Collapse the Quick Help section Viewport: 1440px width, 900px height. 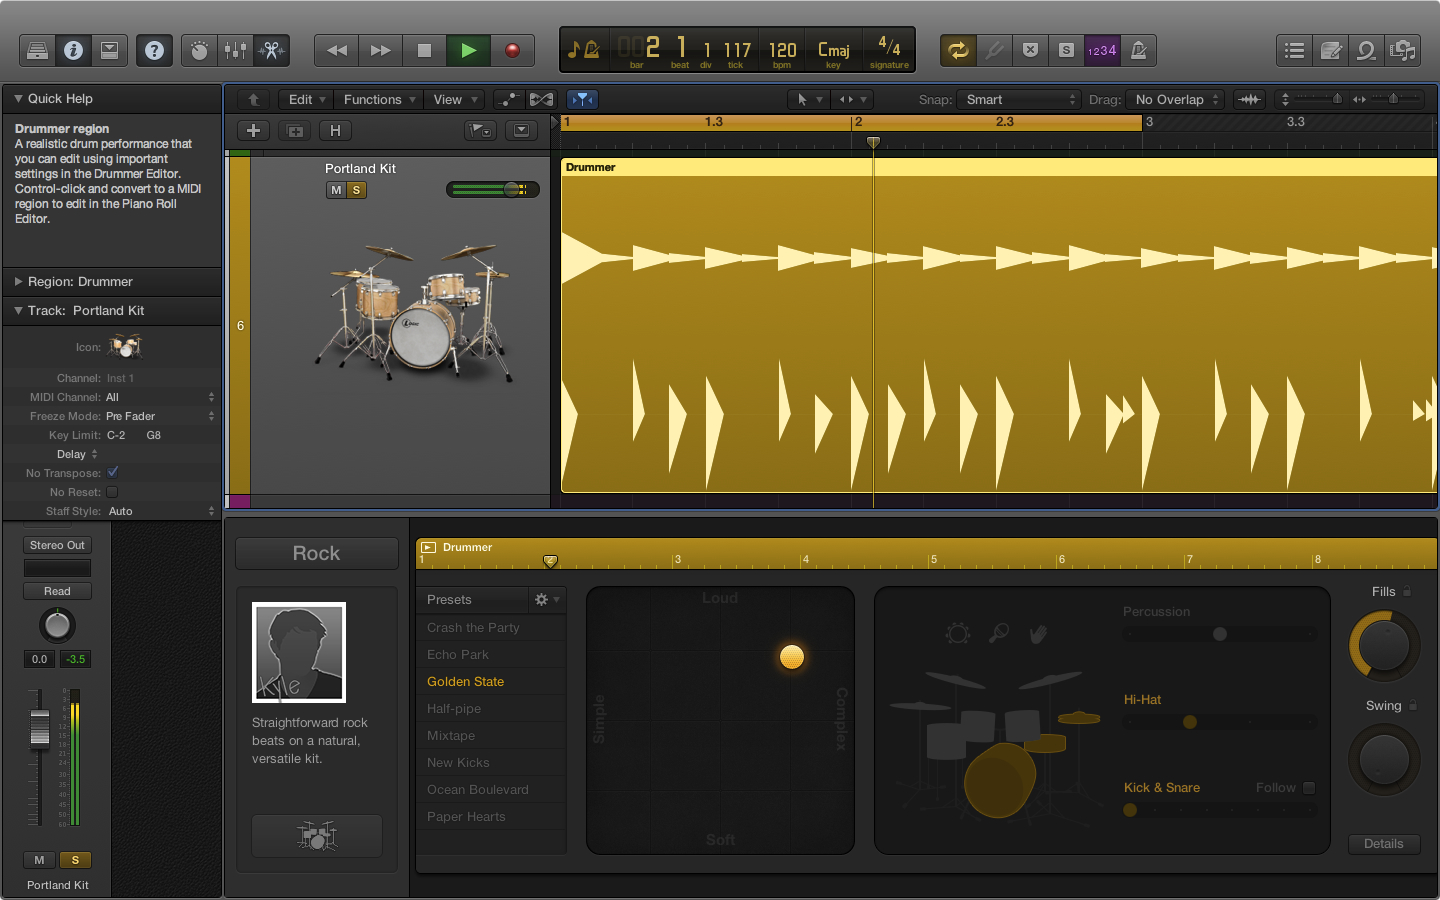point(18,98)
